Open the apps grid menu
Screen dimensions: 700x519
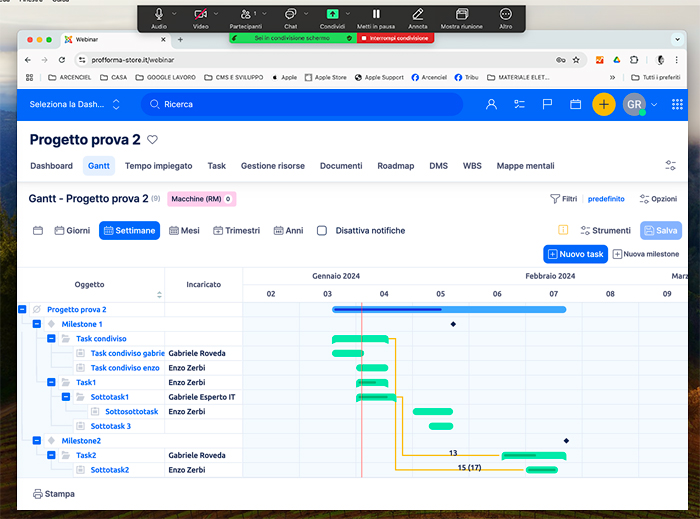coord(677,104)
